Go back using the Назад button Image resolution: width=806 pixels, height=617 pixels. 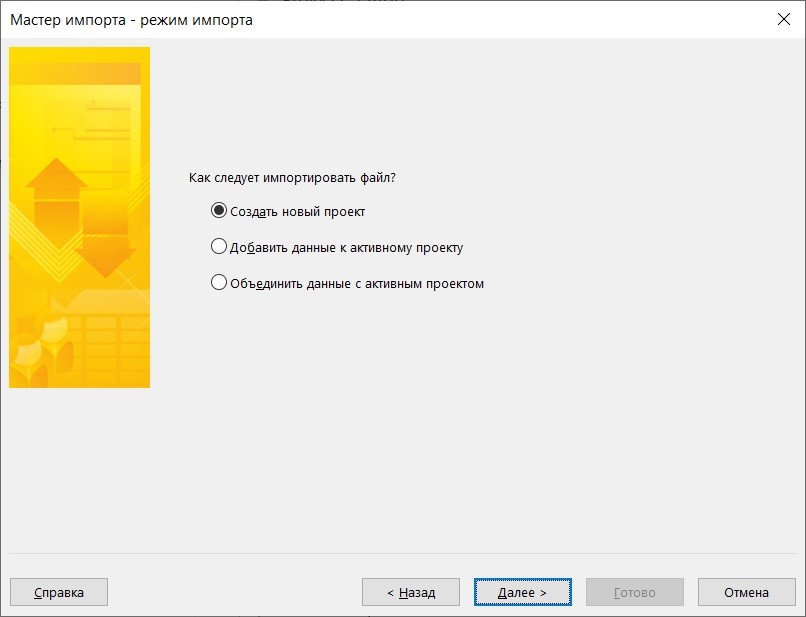(x=411, y=592)
